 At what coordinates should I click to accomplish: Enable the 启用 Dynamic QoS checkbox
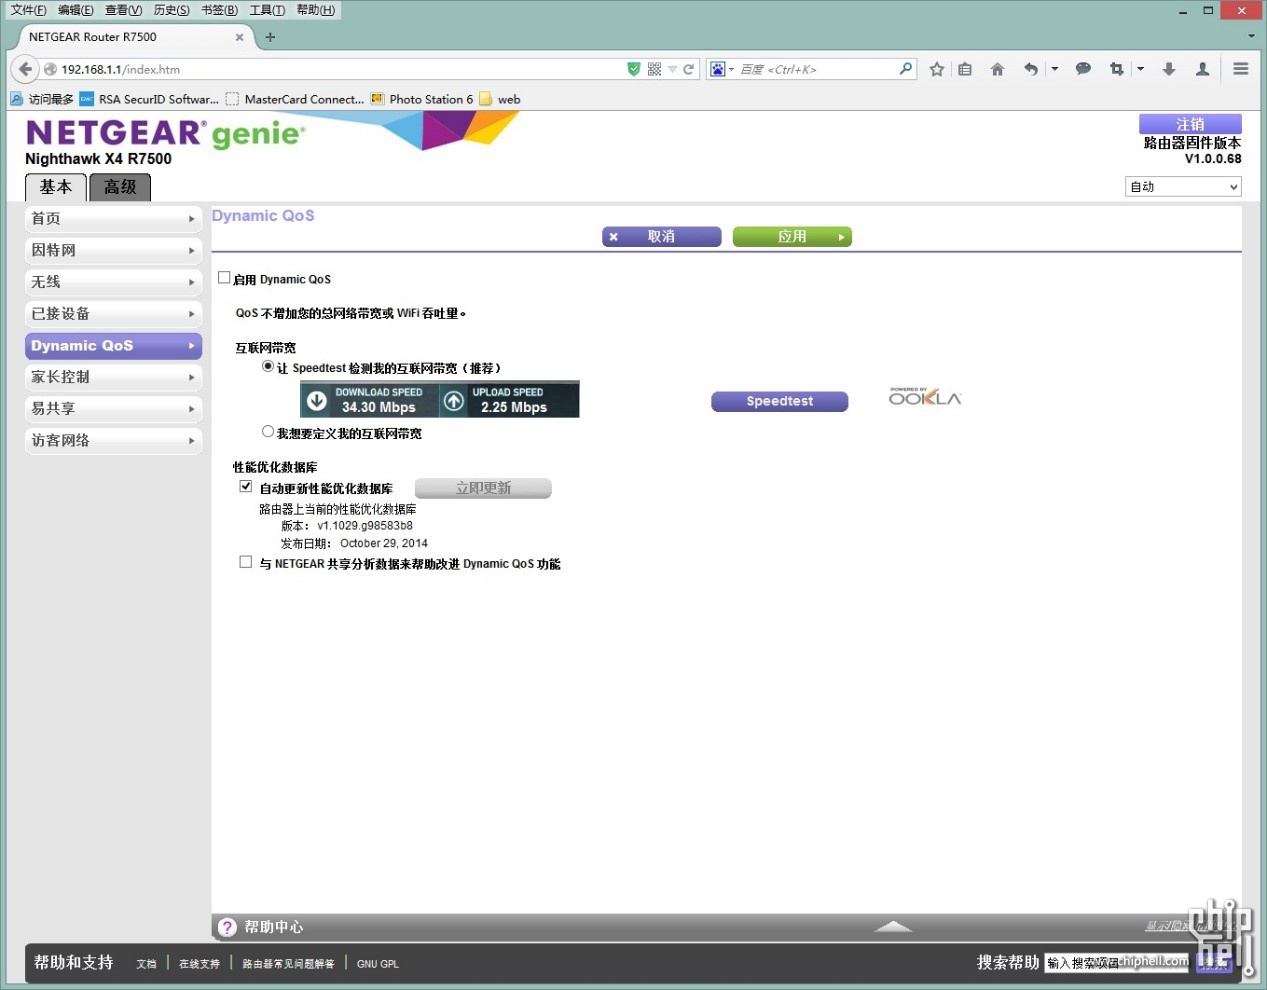(x=224, y=278)
